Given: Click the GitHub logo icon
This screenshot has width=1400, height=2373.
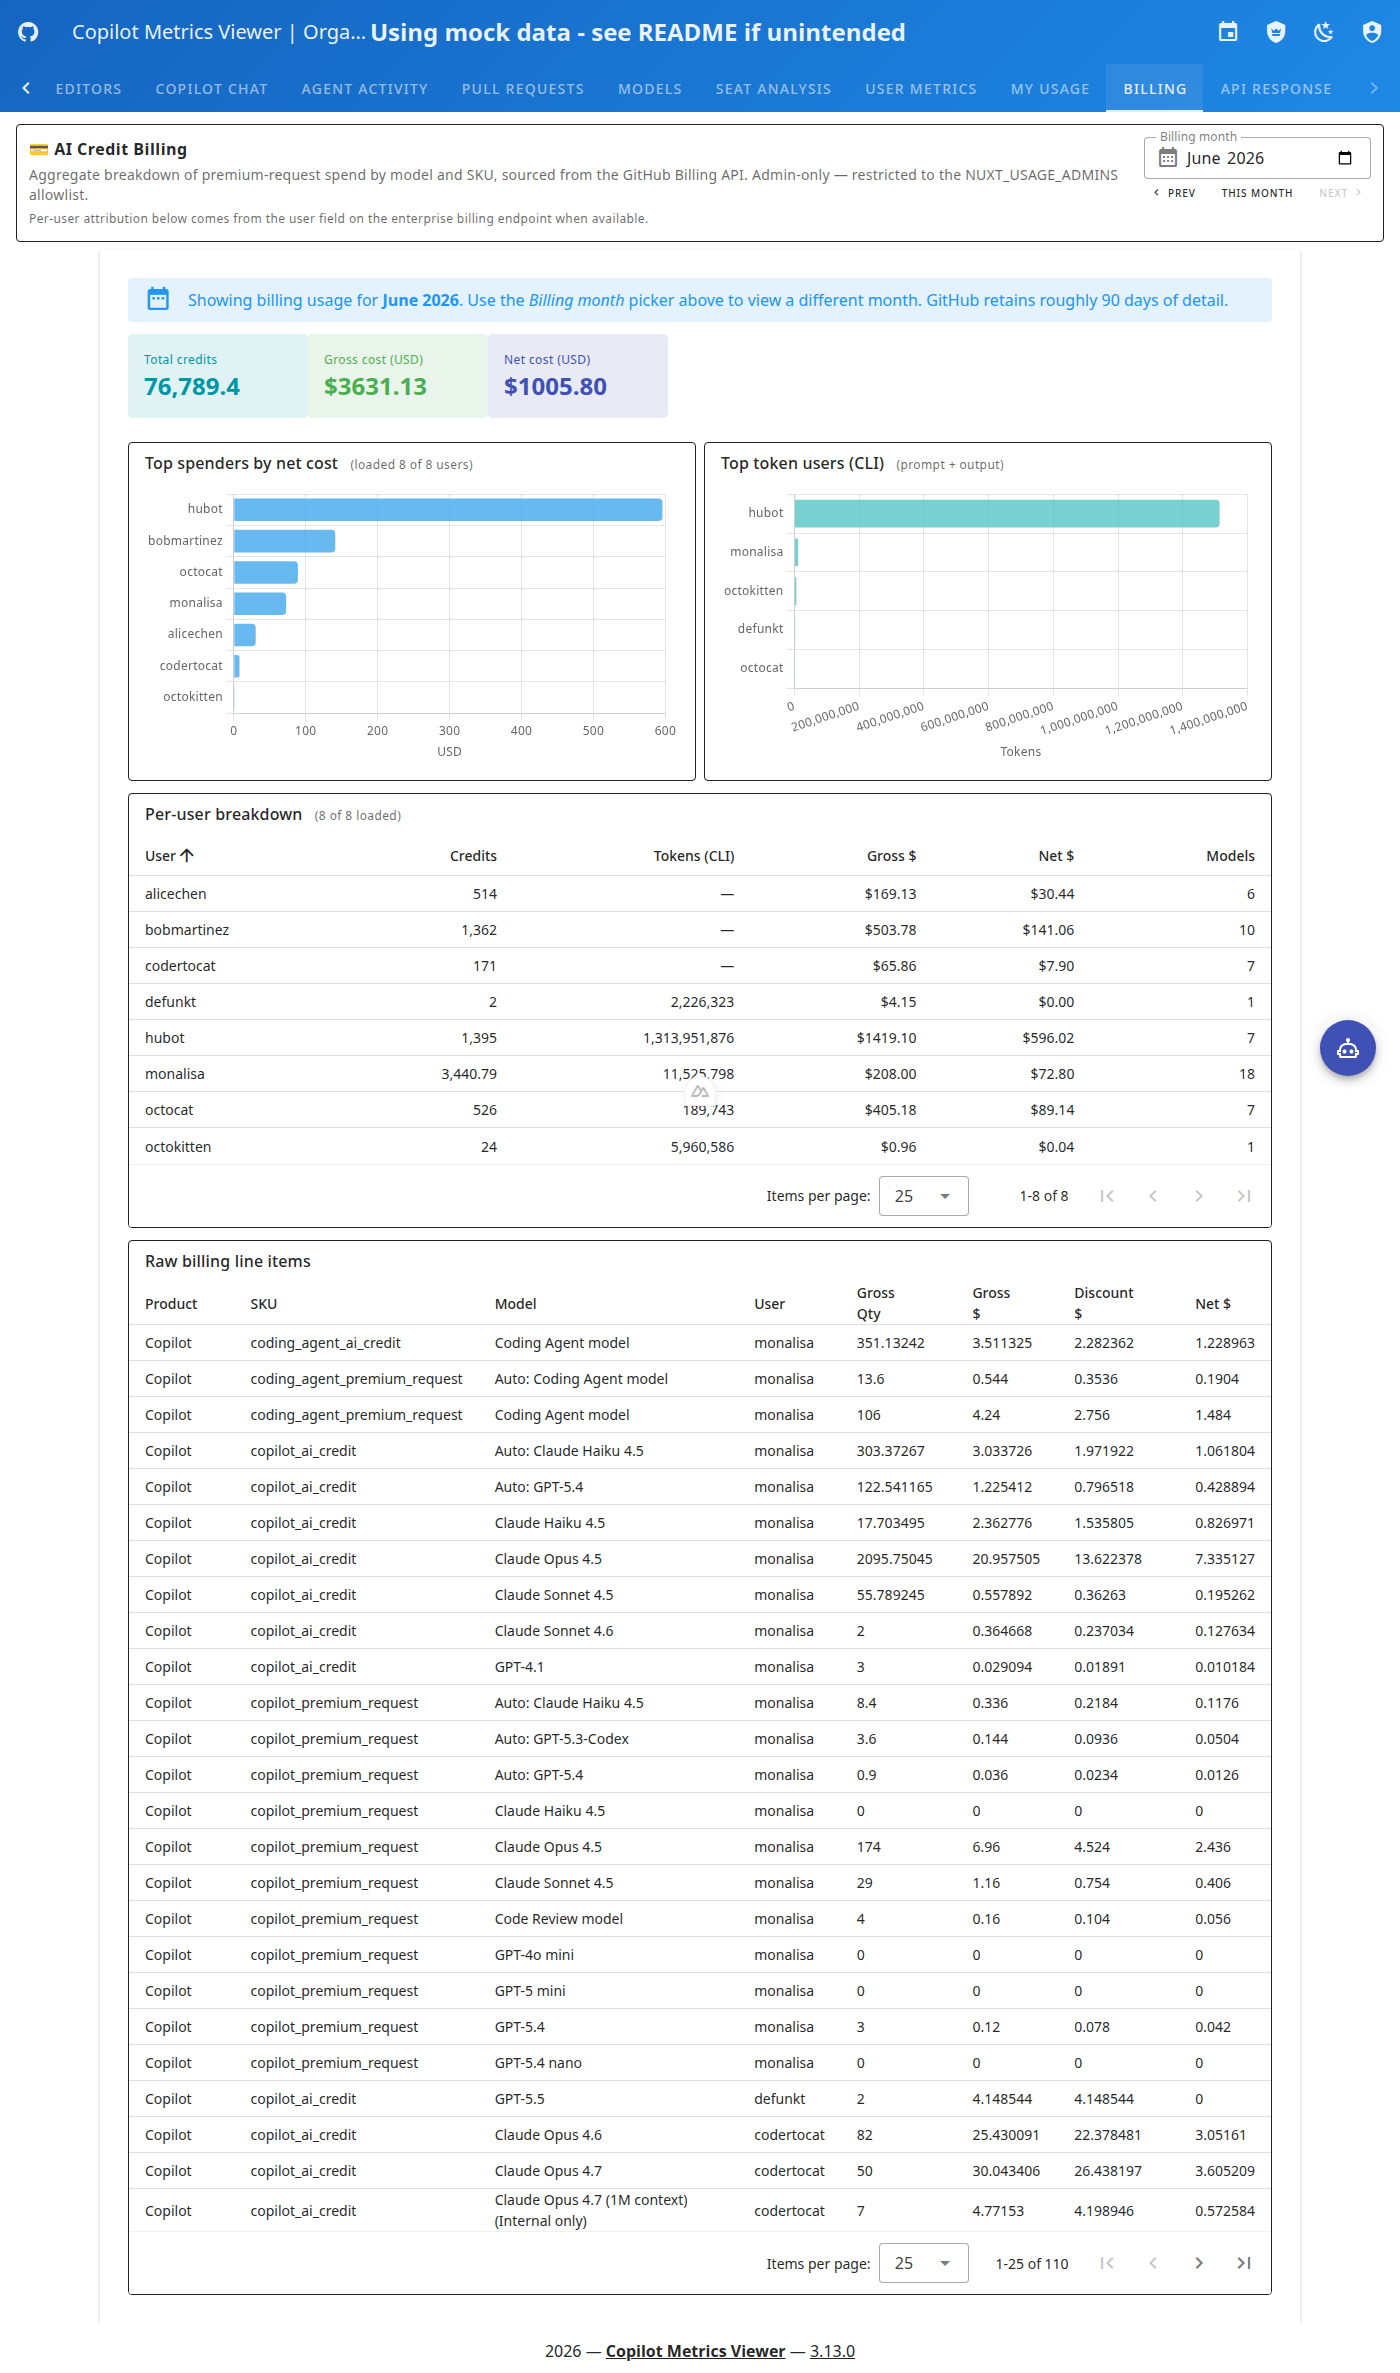Looking at the screenshot, I should point(28,32).
